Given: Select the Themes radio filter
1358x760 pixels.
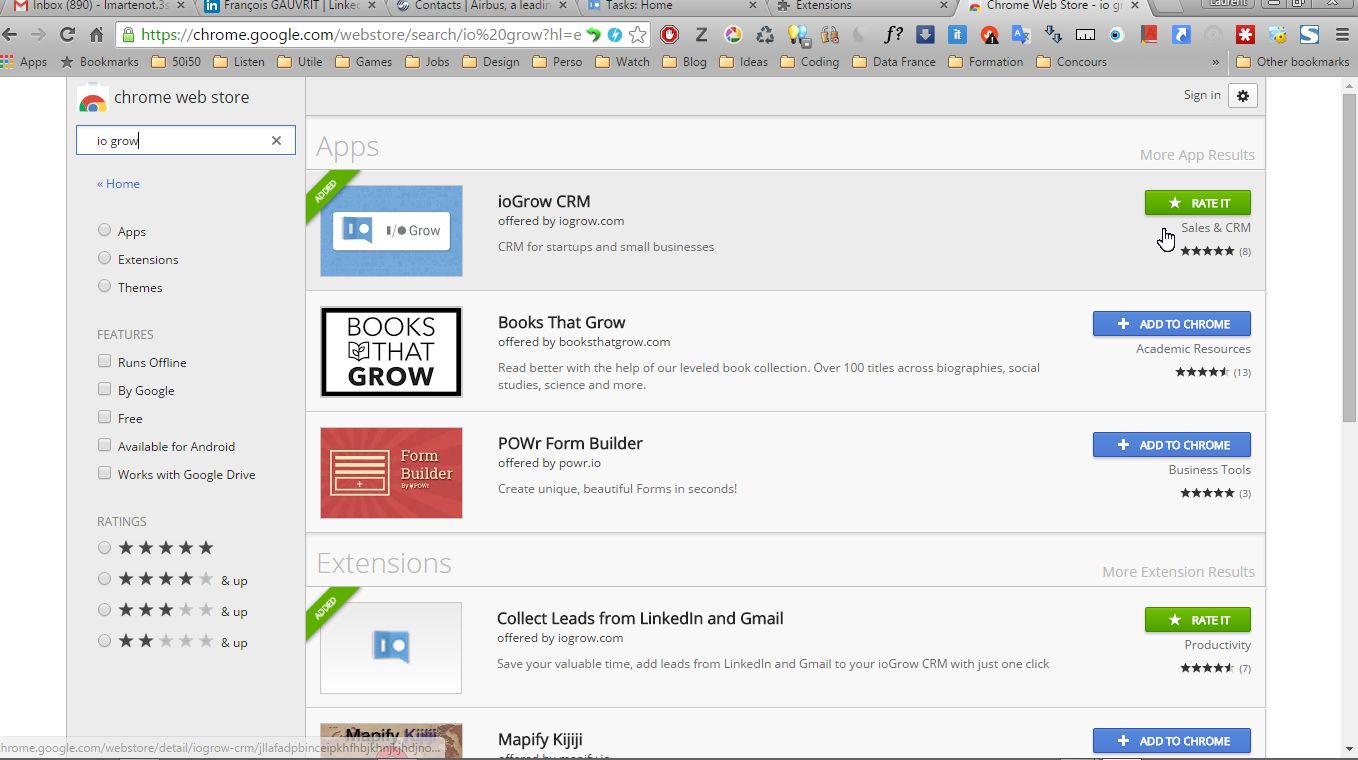Looking at the screenshot, I should (104, 287).
